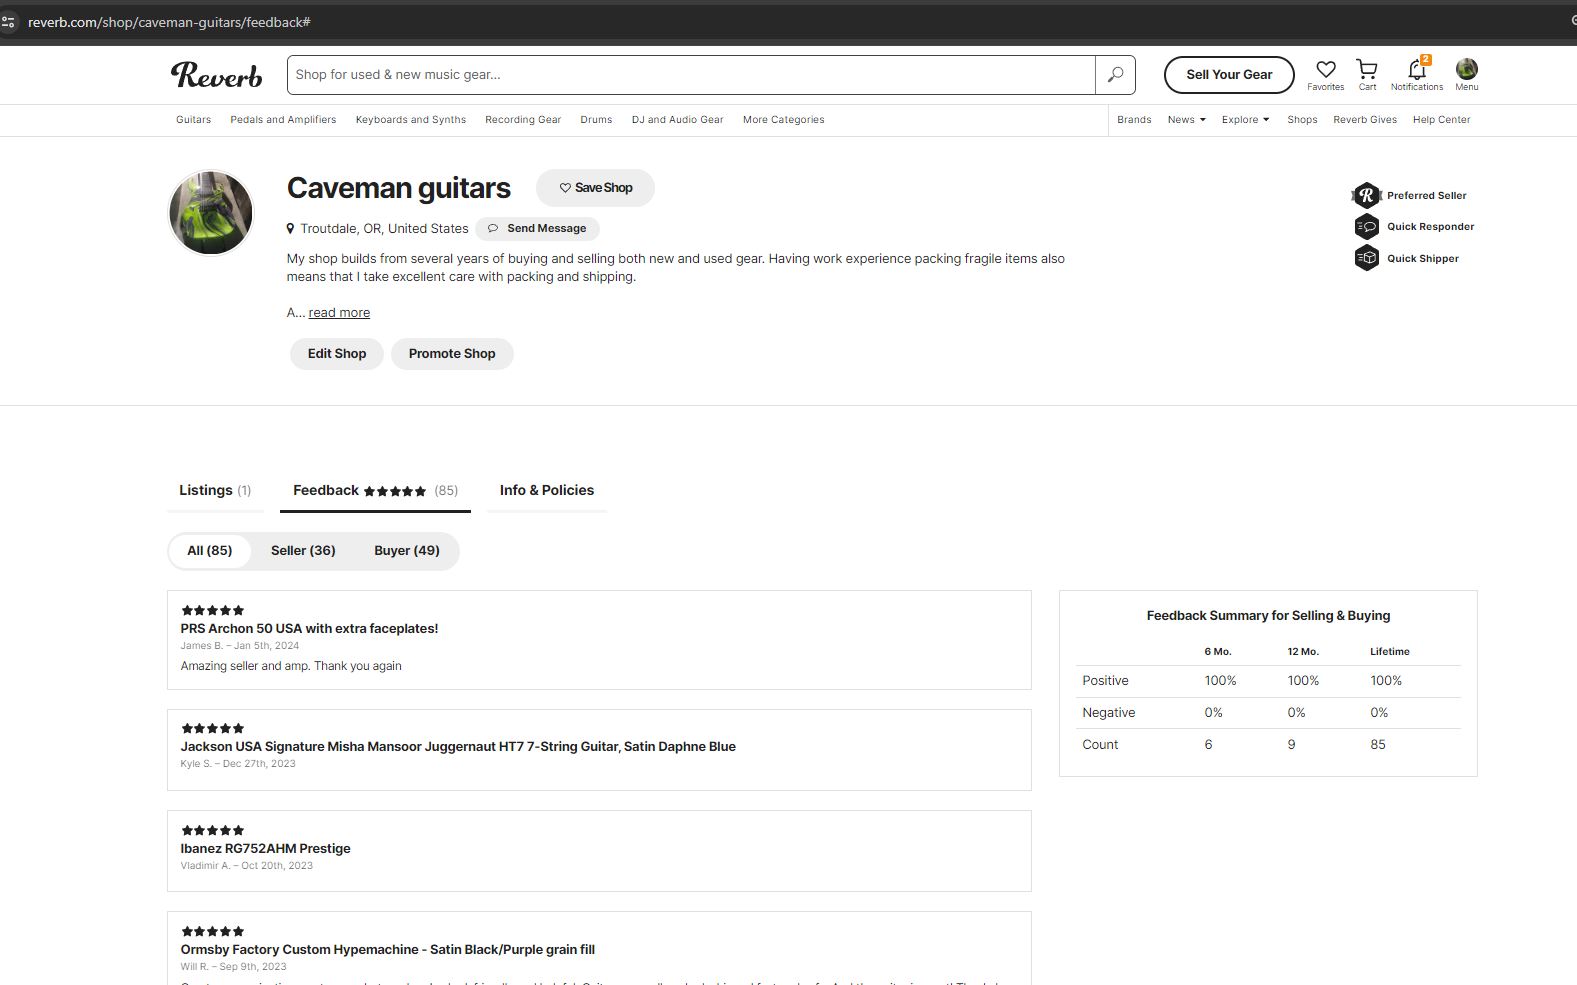
Task: Open Favorites heart icon
Action: coord(1325,70)
